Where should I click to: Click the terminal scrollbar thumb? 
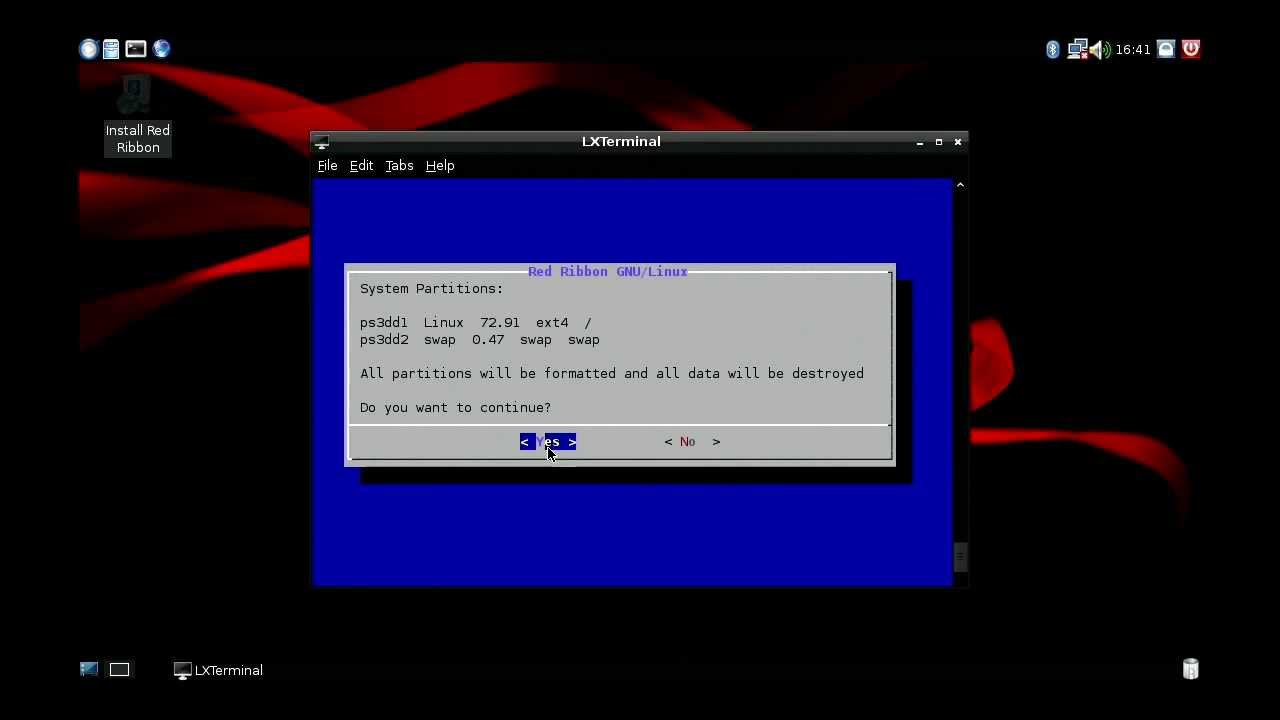(960, 557)
